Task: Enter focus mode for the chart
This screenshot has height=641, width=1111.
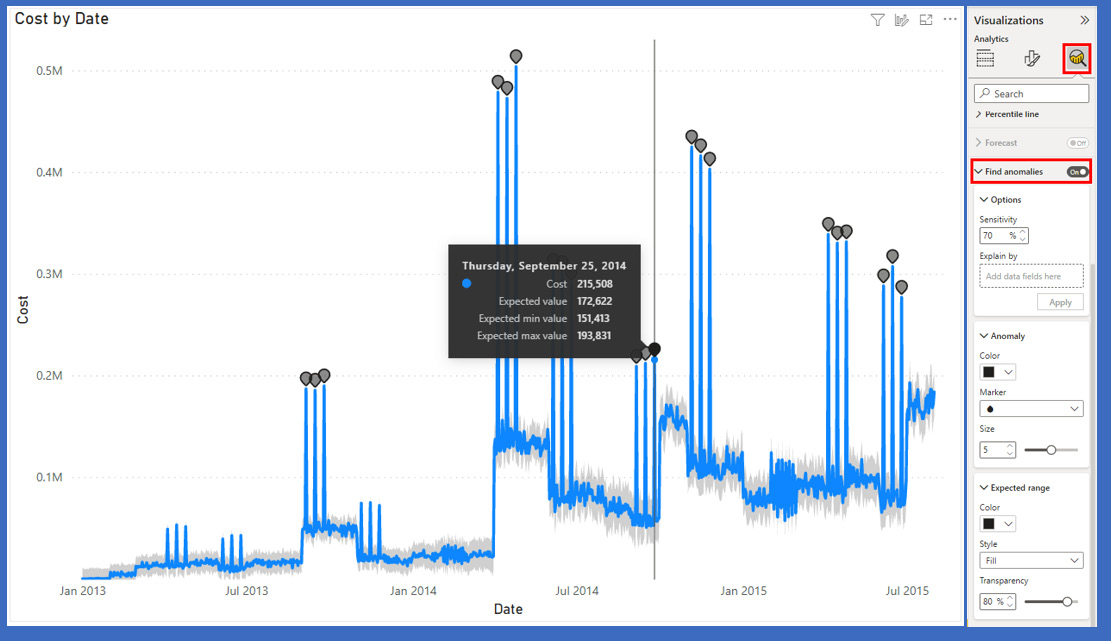Action: click(926, 20)
